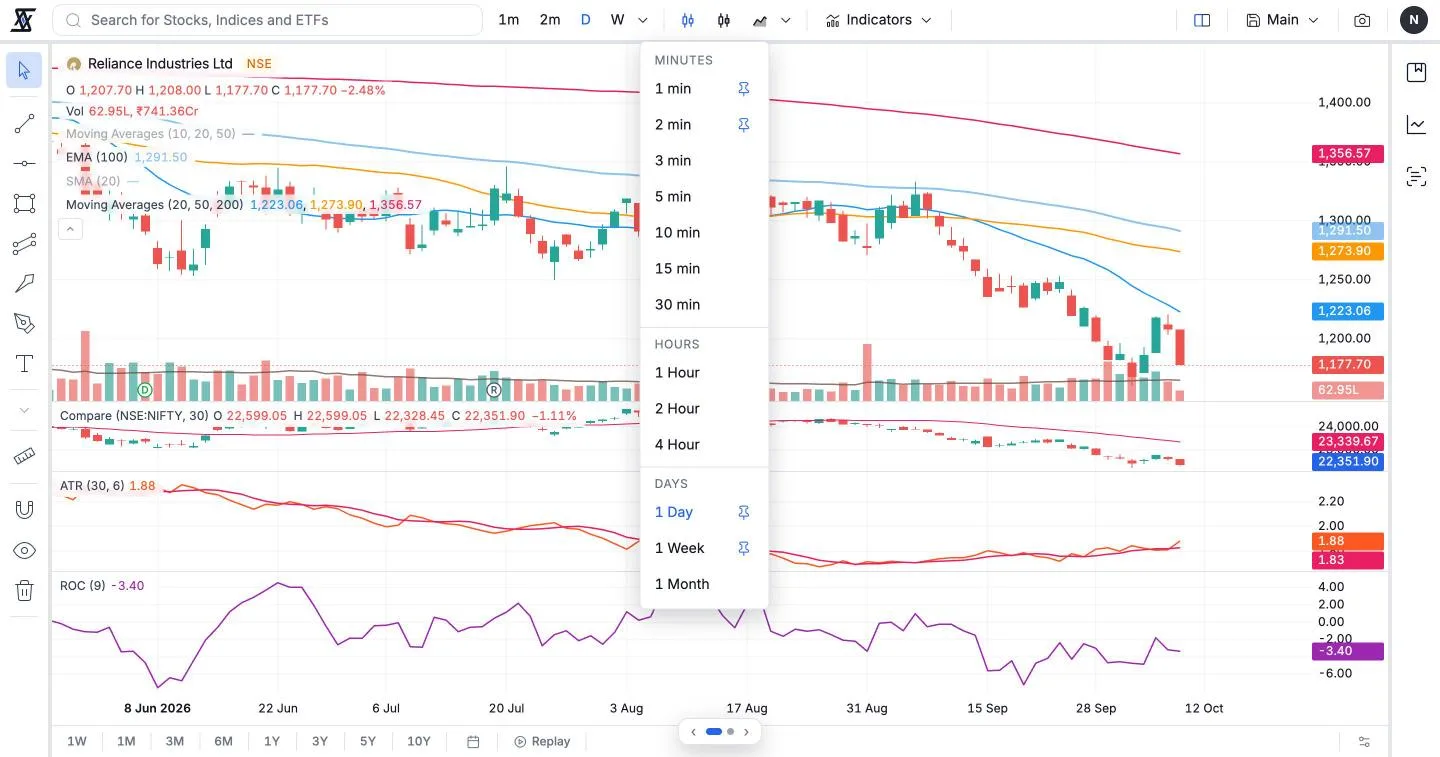Open the Main layout dropdown
The width and height of the screenshot is (1440, 757).
click(1283, 20)
